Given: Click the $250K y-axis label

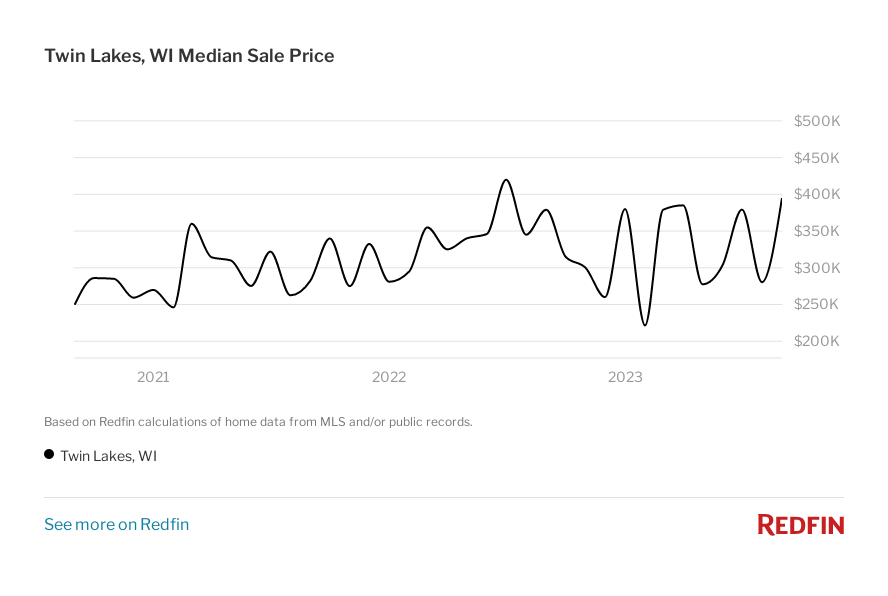Looking at the screenshot, I should pos(817,304).
